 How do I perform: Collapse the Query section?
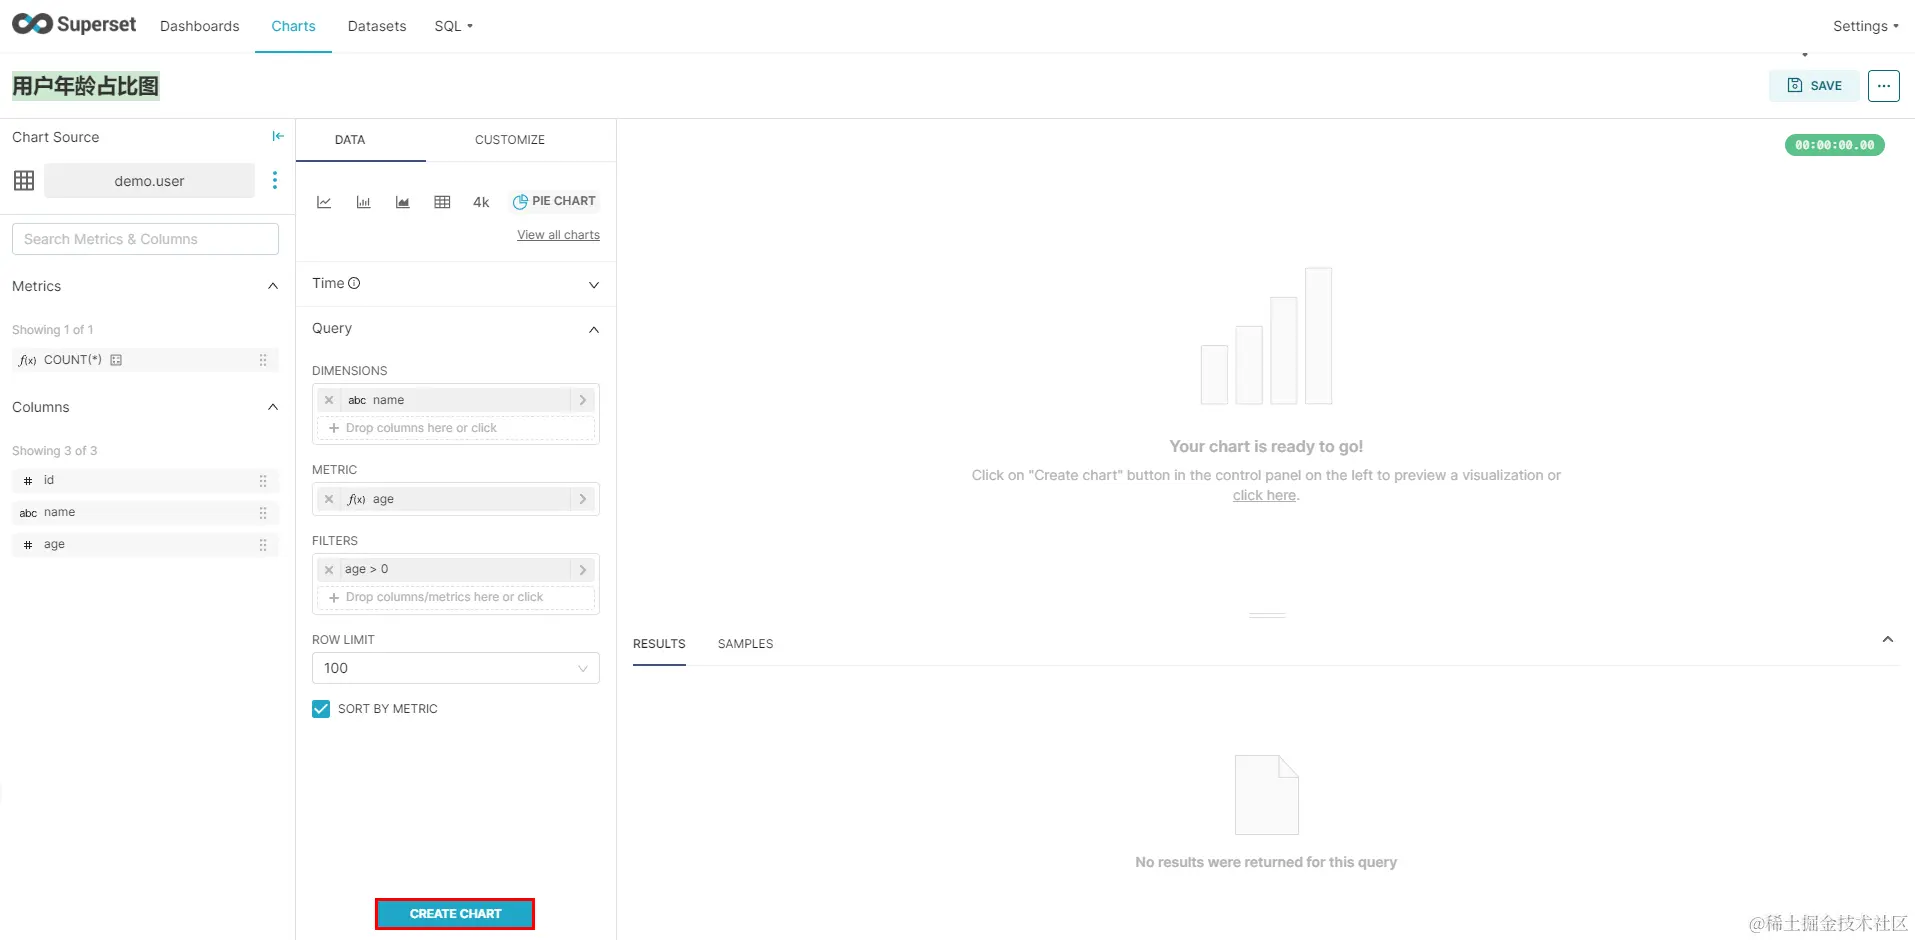pos(594,329)
